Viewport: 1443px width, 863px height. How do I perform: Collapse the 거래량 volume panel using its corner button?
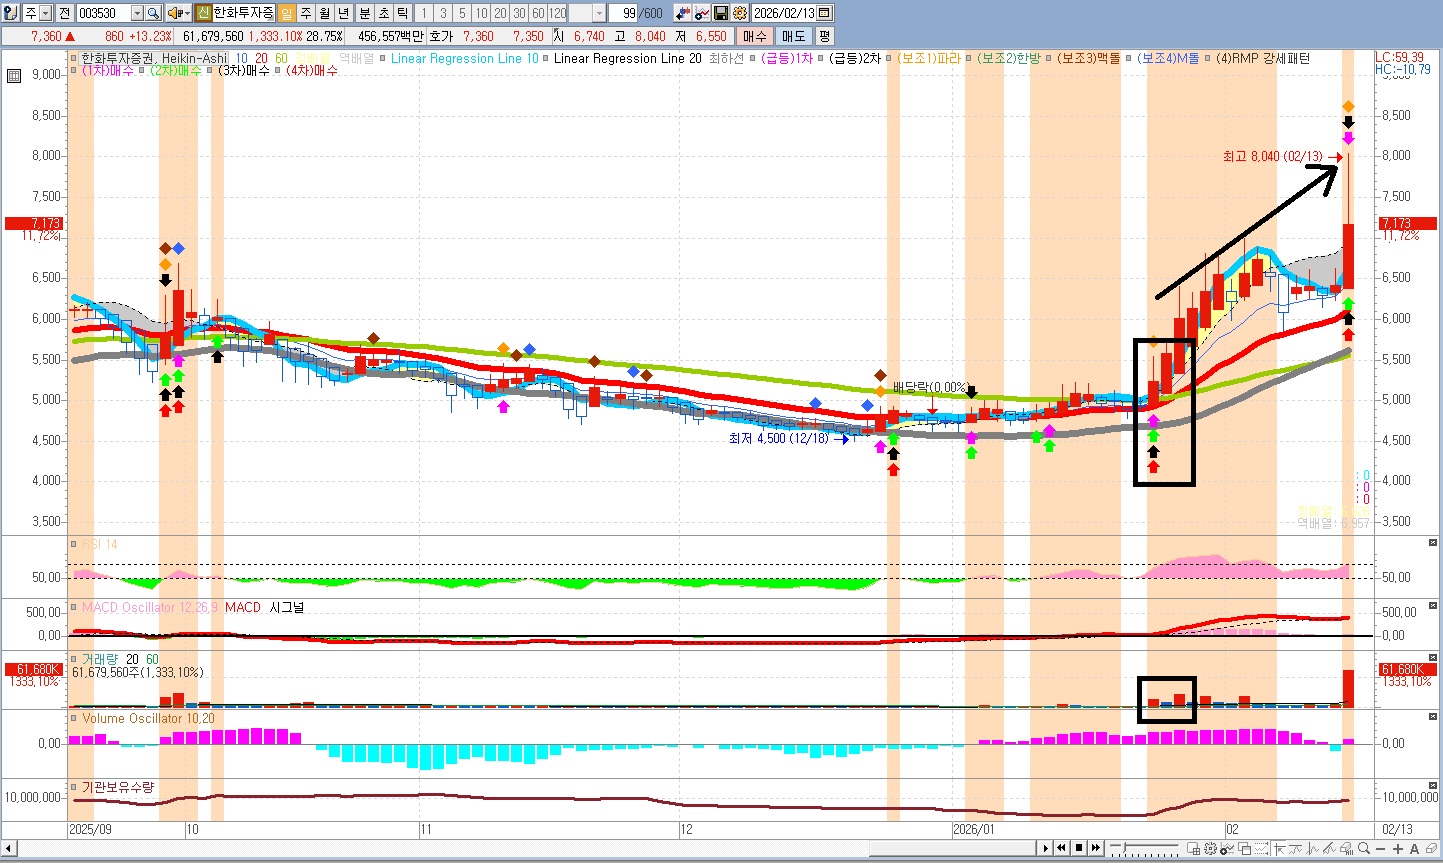click(1433, 658)
